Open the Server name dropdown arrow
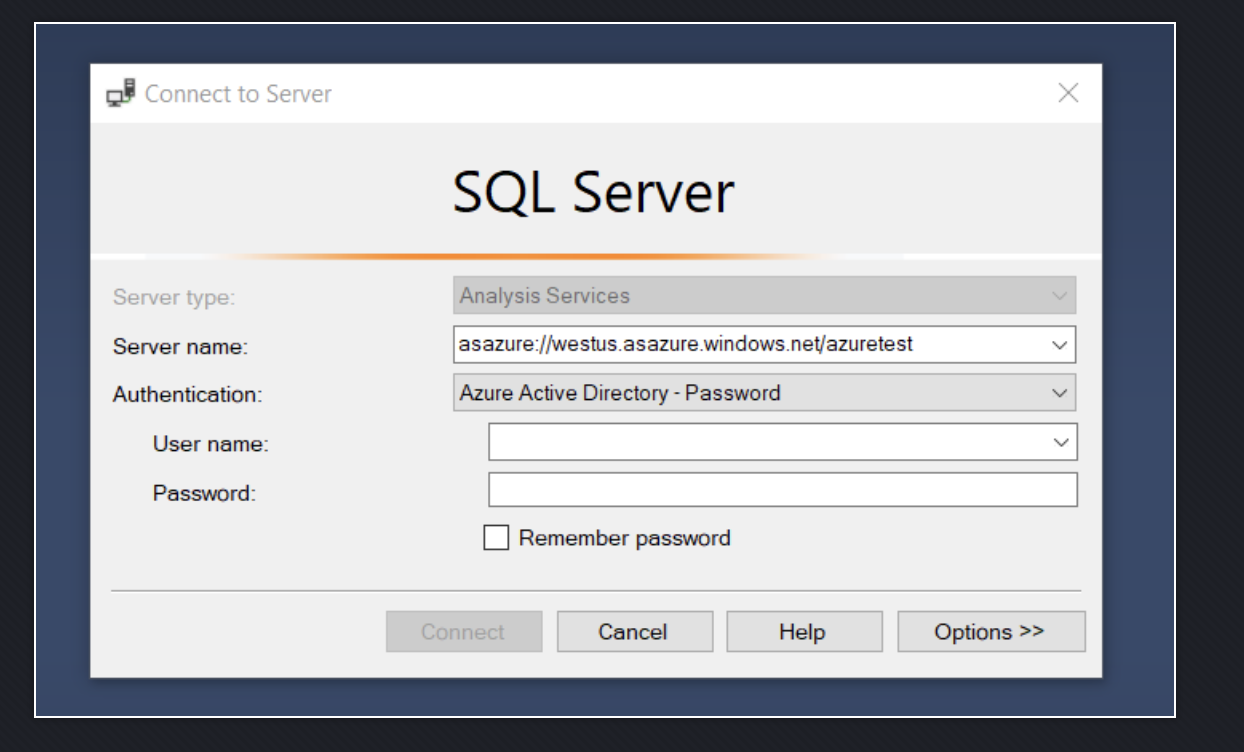Image resolution: width=1244 pixels, height=752 pixels. click(x=1060, y=345)
